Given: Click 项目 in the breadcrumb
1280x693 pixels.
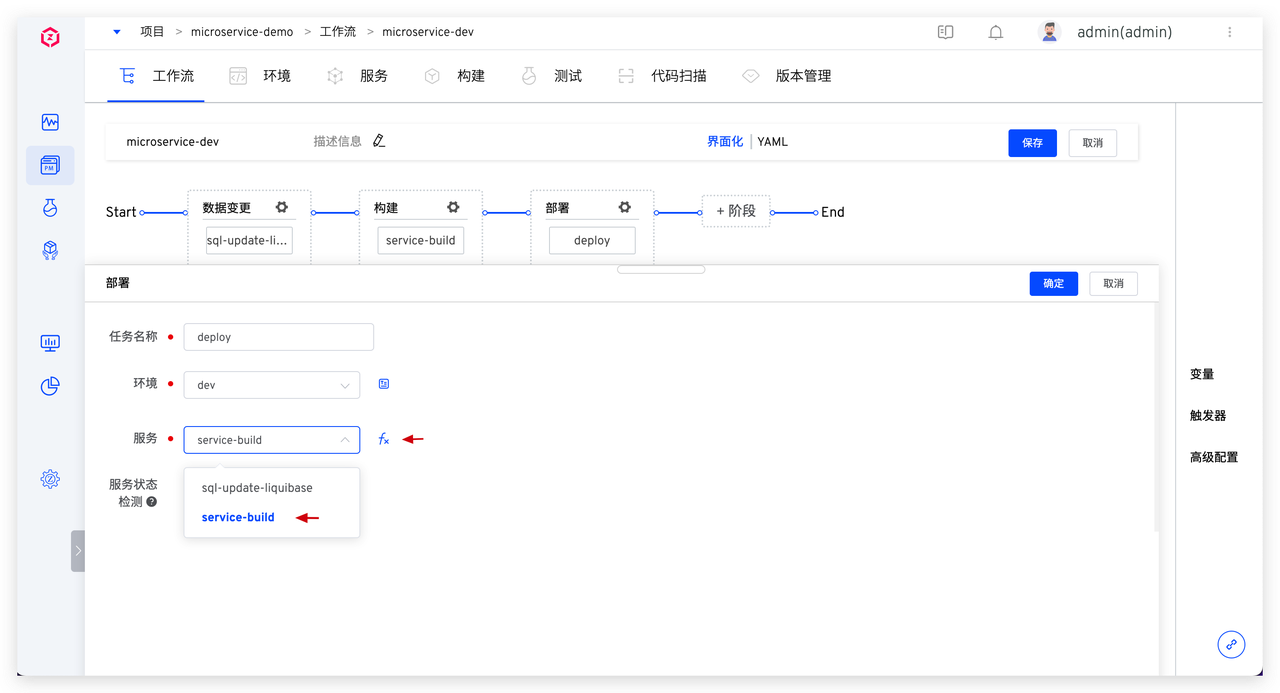Looking at the screenshot, I should 152,32.
